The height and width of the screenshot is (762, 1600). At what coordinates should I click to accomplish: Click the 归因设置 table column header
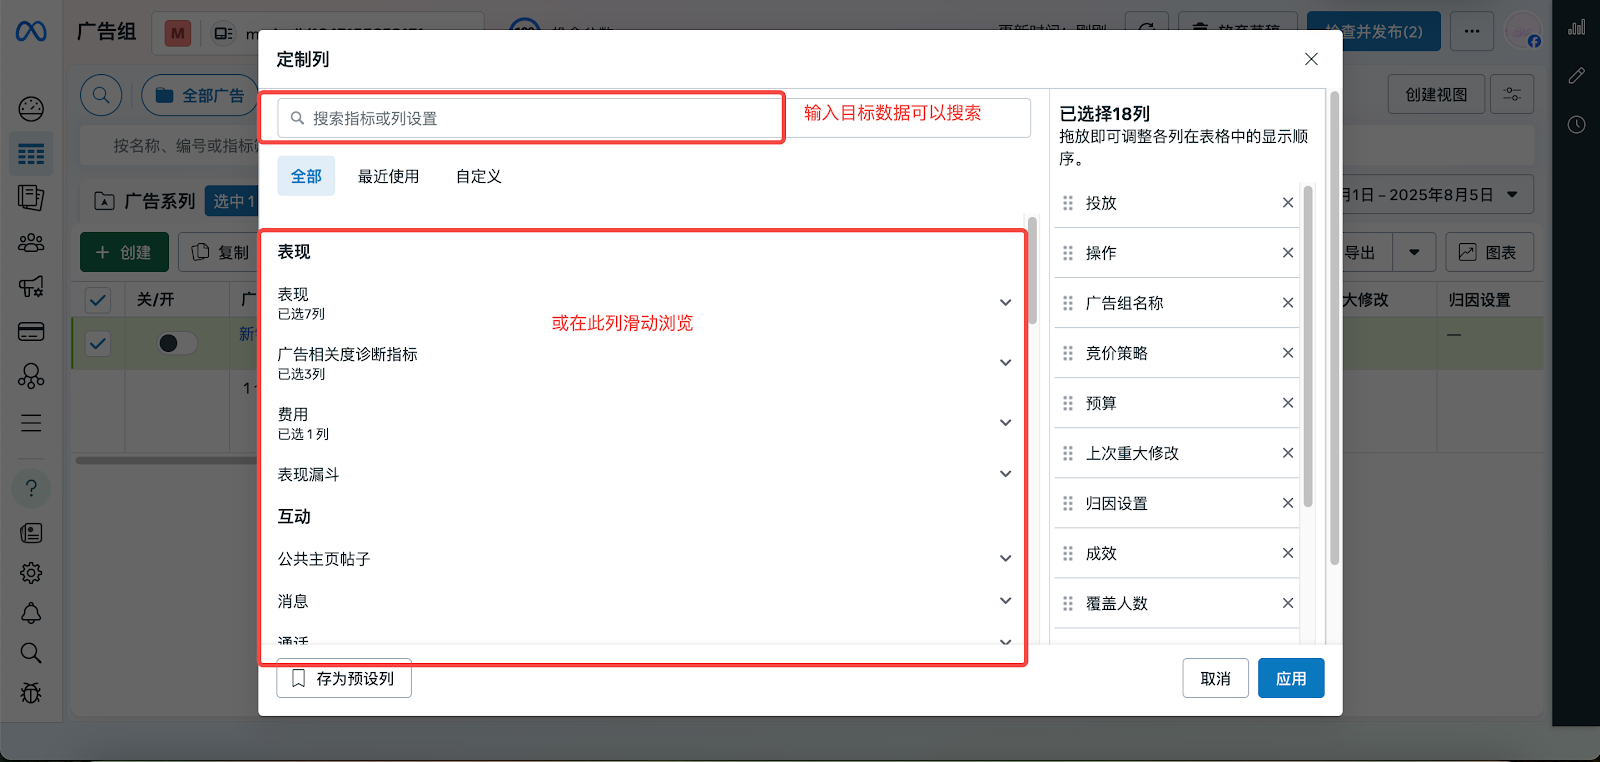[1479, 300]
